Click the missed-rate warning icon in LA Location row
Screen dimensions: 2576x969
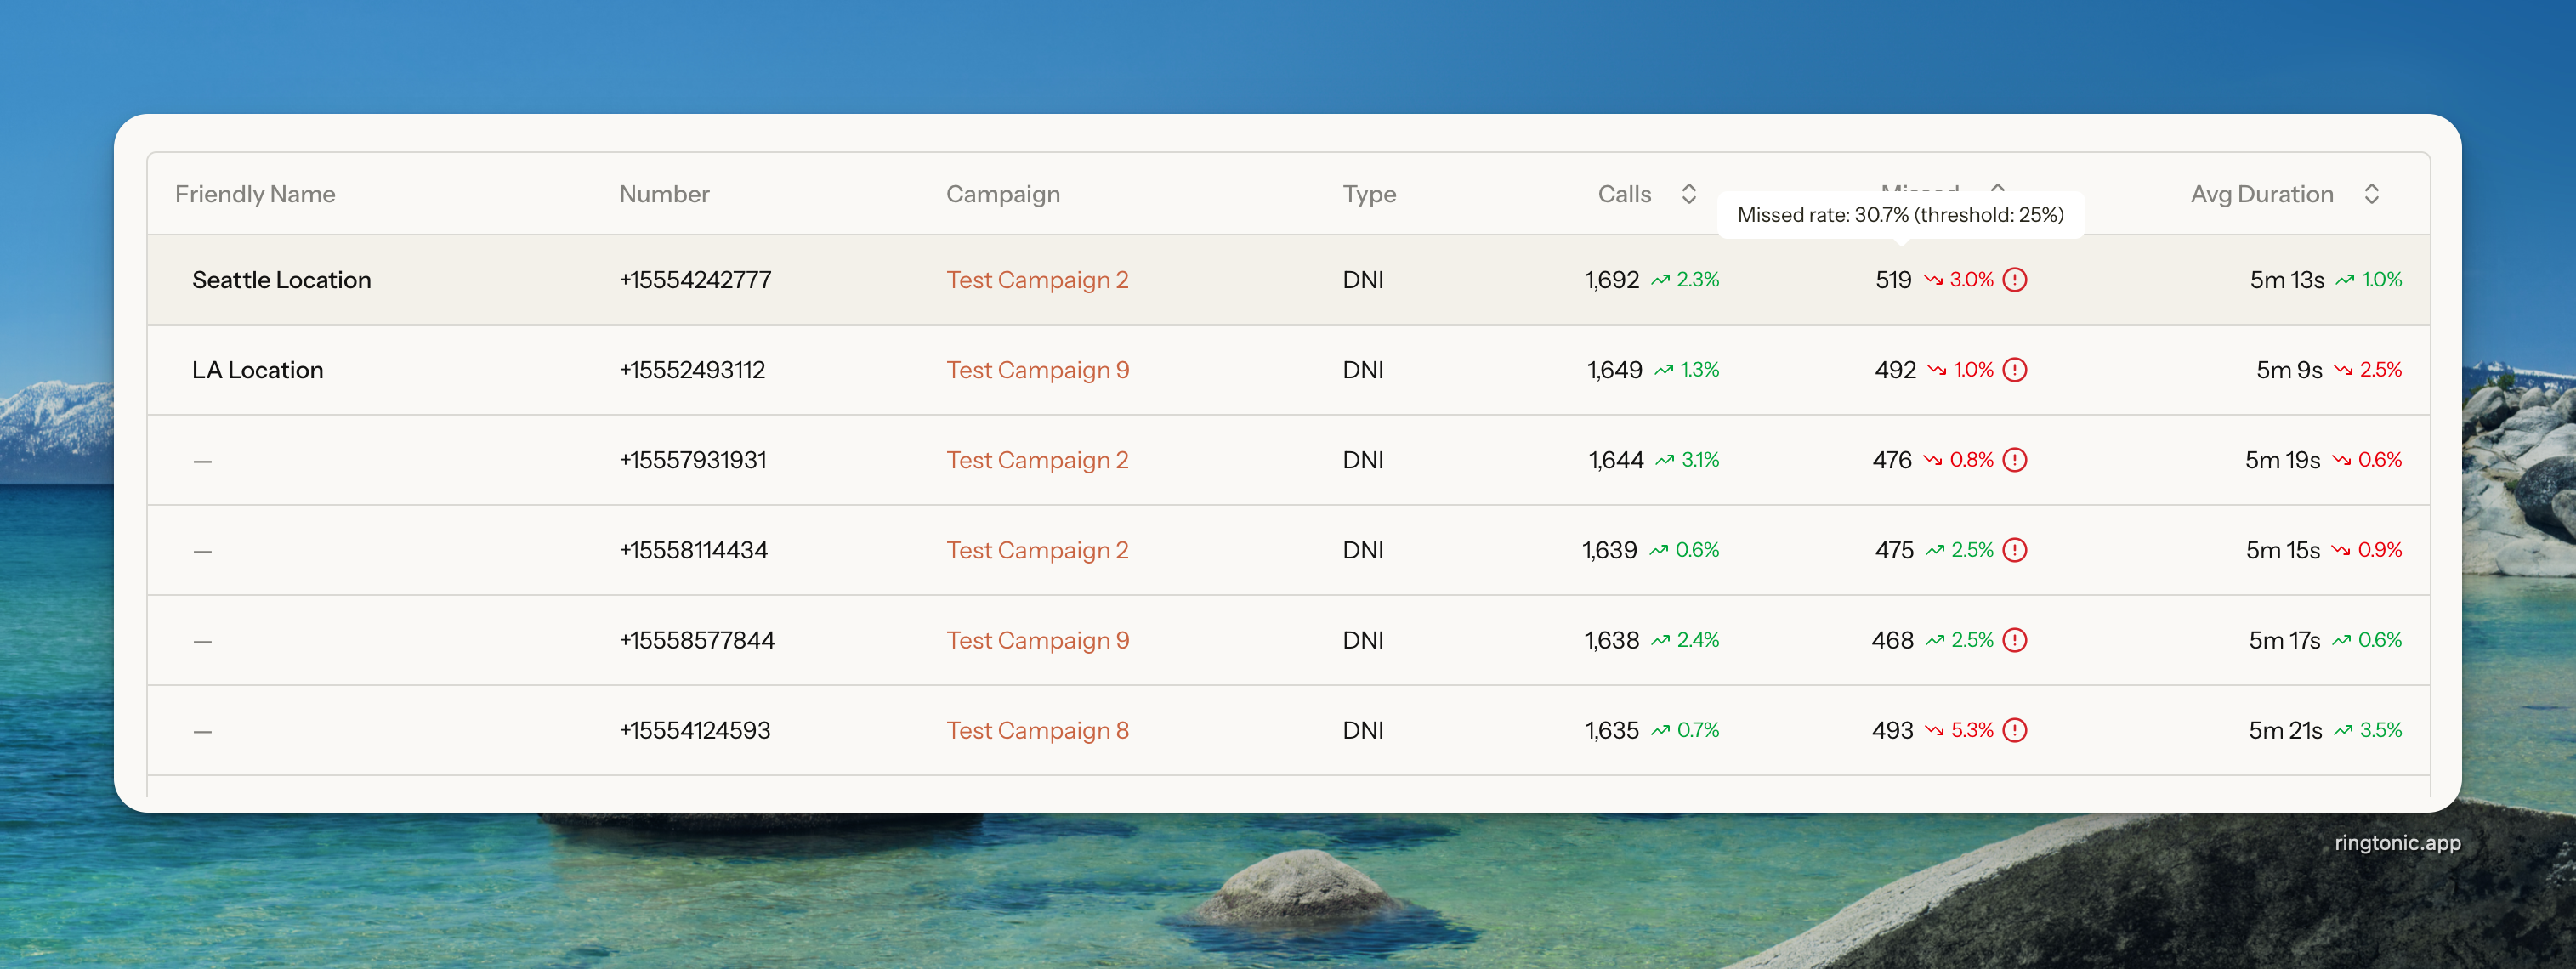(x=2015, y=370)
